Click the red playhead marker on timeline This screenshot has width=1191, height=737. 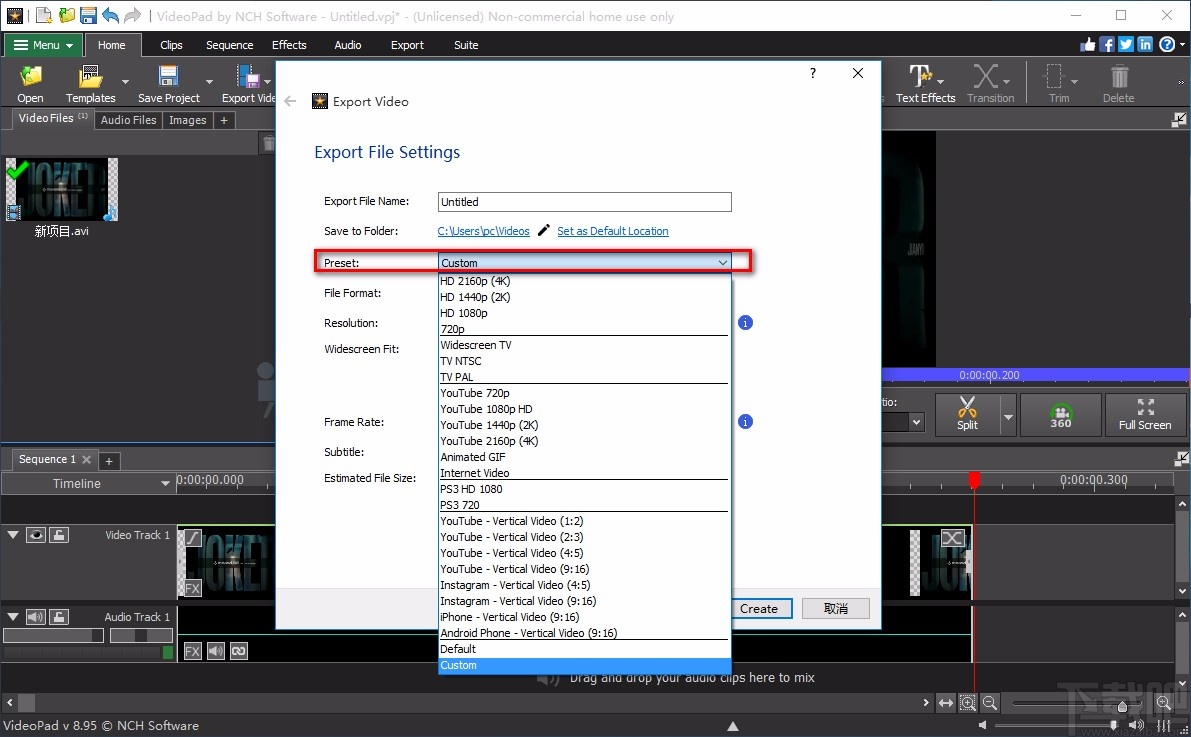974,479
